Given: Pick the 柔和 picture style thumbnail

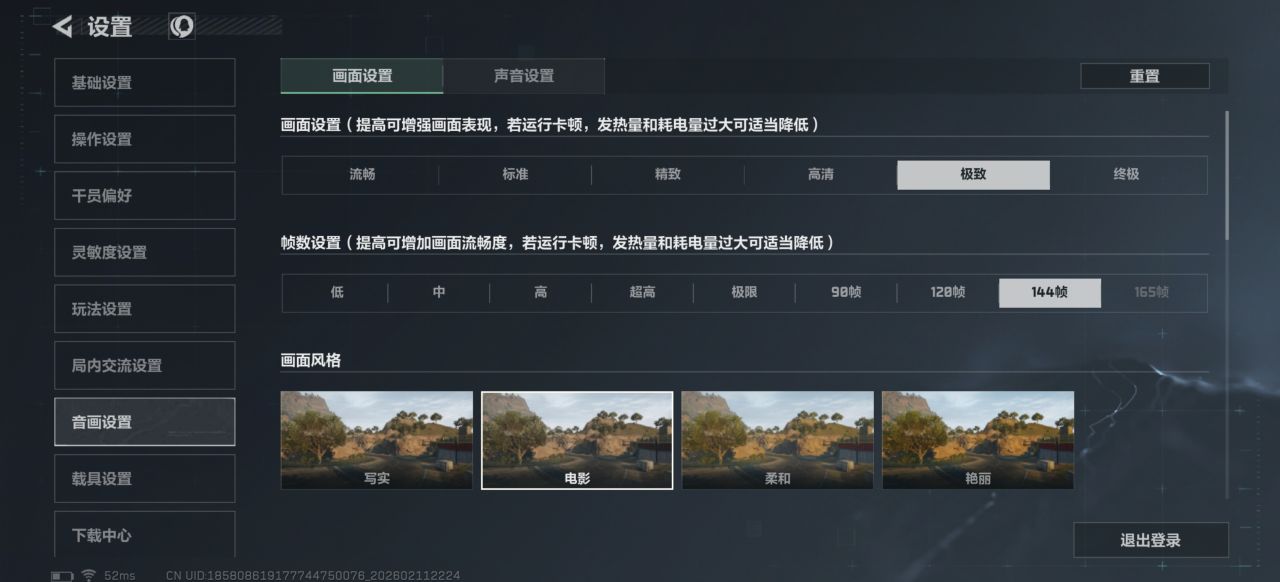Looking at the screenshot, I should click(x=778, y=440).
